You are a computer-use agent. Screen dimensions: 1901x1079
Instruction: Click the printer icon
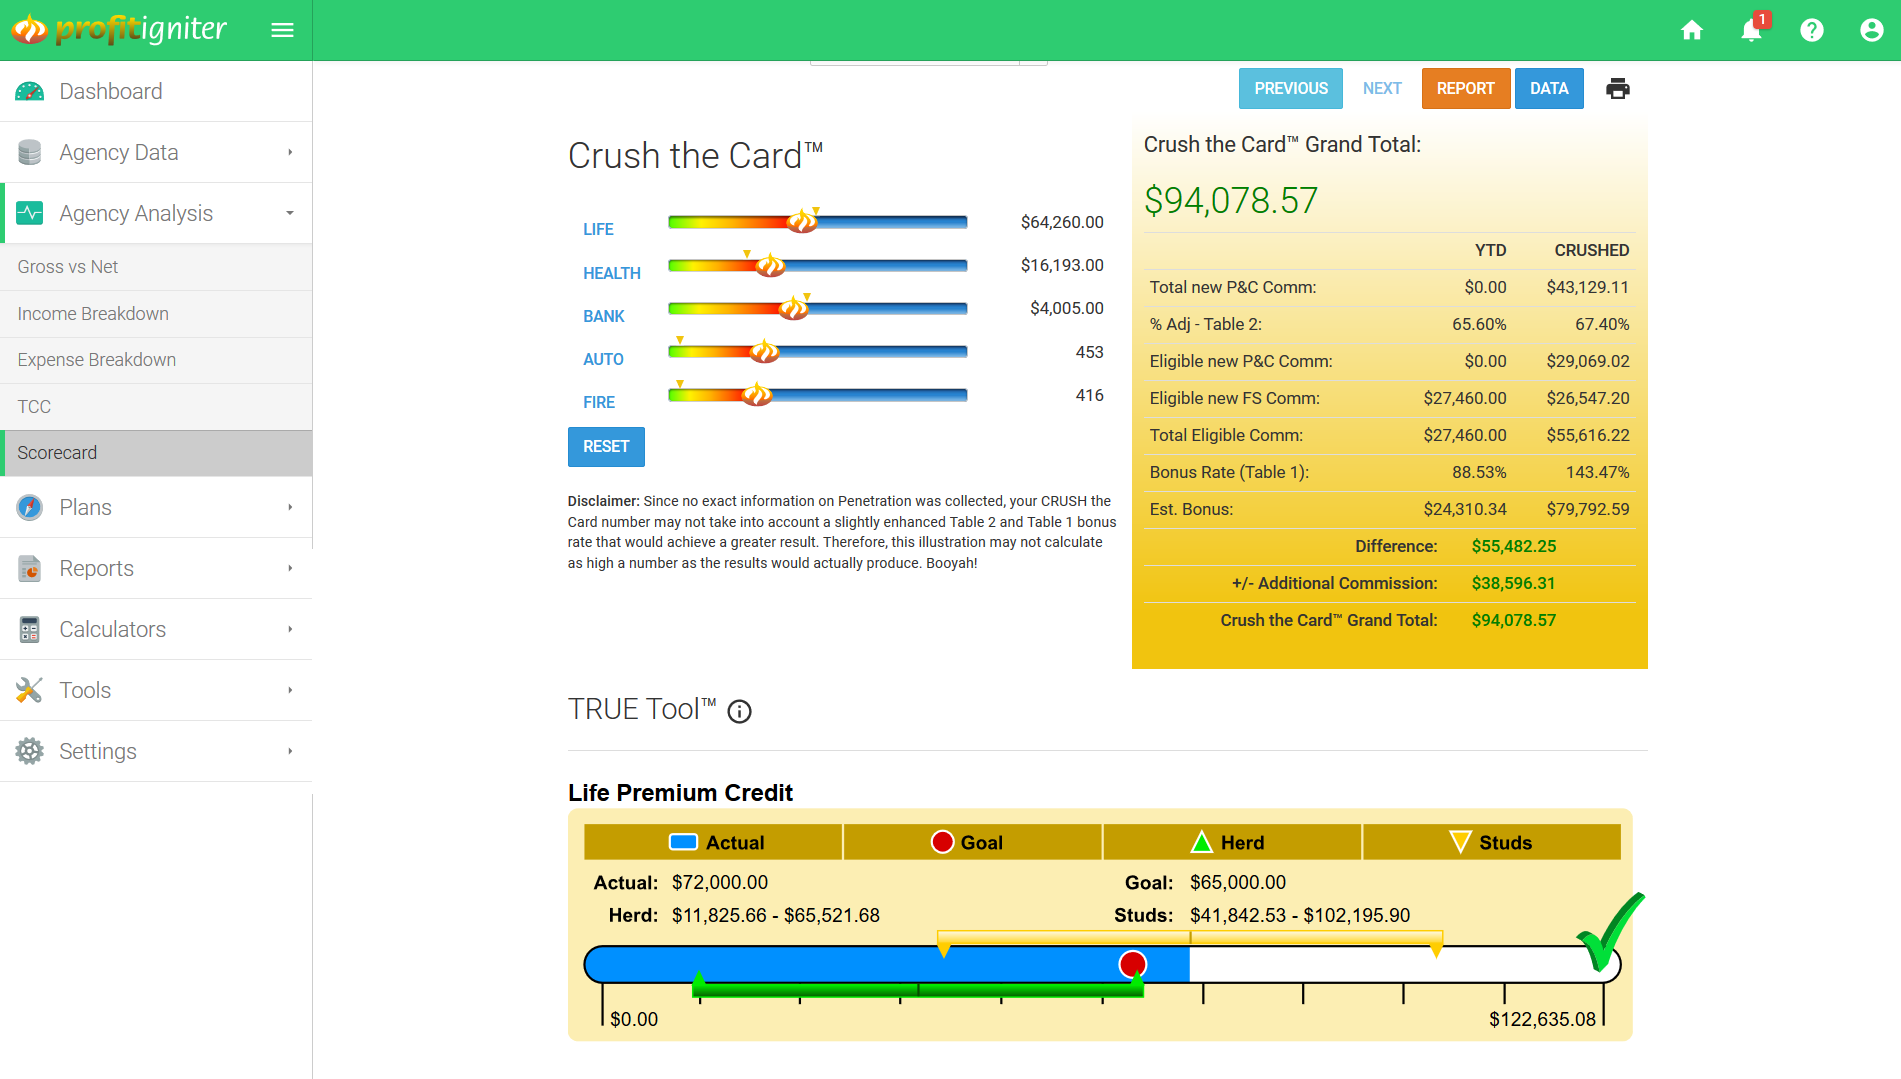(1617, 89)
